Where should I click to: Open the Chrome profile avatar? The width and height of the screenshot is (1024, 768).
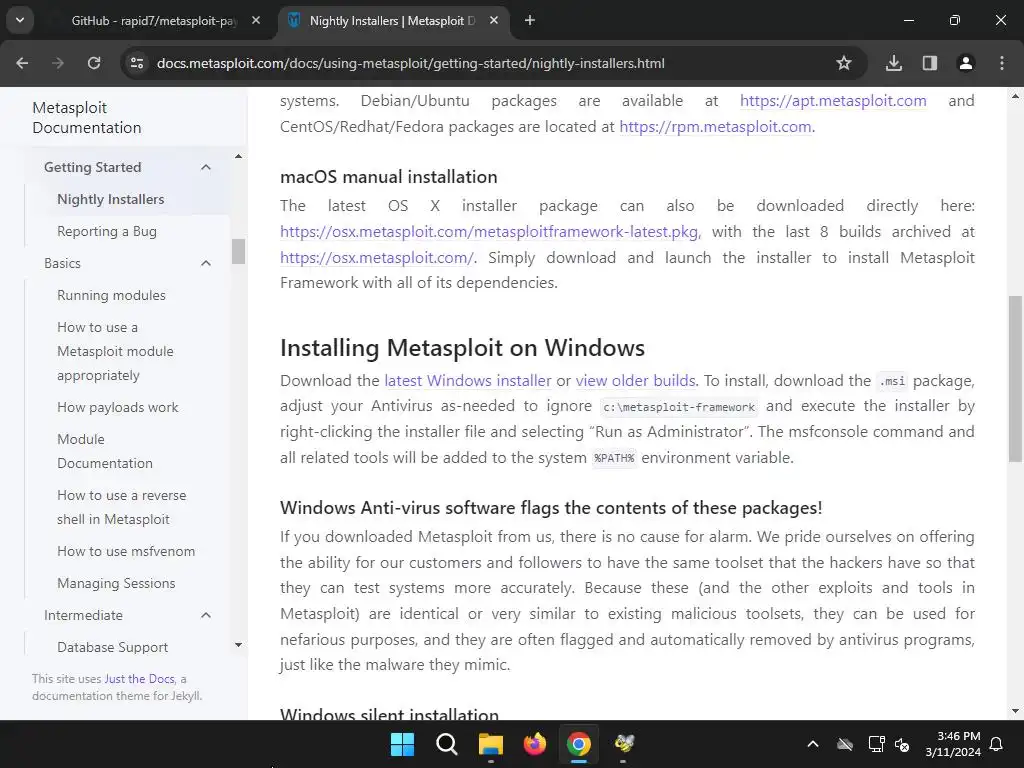[x=966, y=63]
